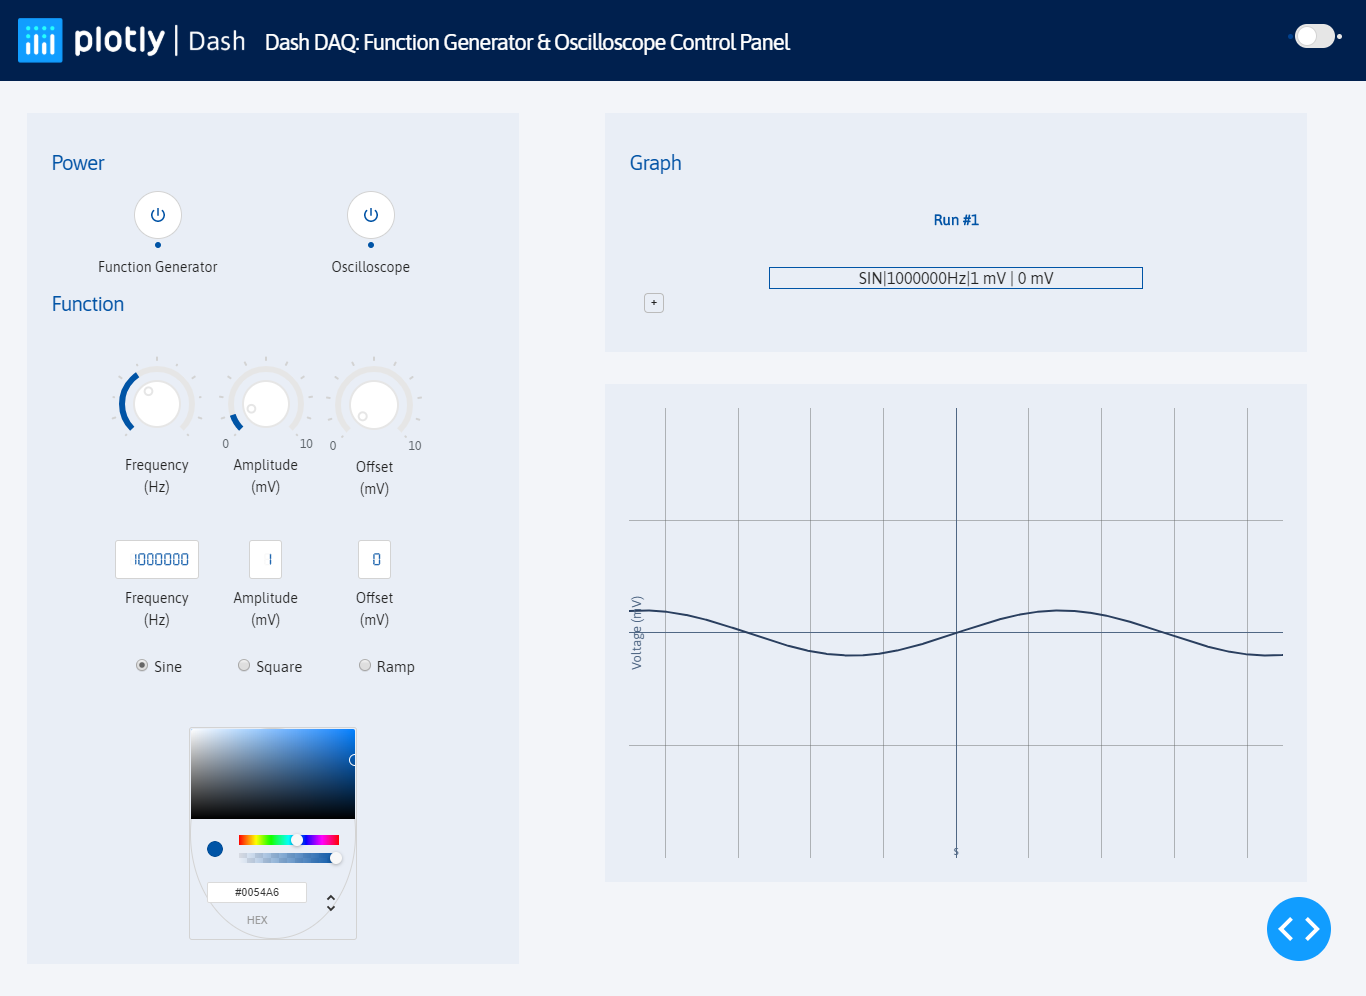The height and width of the screenshot is (996, 1366).
Task: Select the Sine waveform radio button
Action: pyautogui.click(x=142, y=666)
